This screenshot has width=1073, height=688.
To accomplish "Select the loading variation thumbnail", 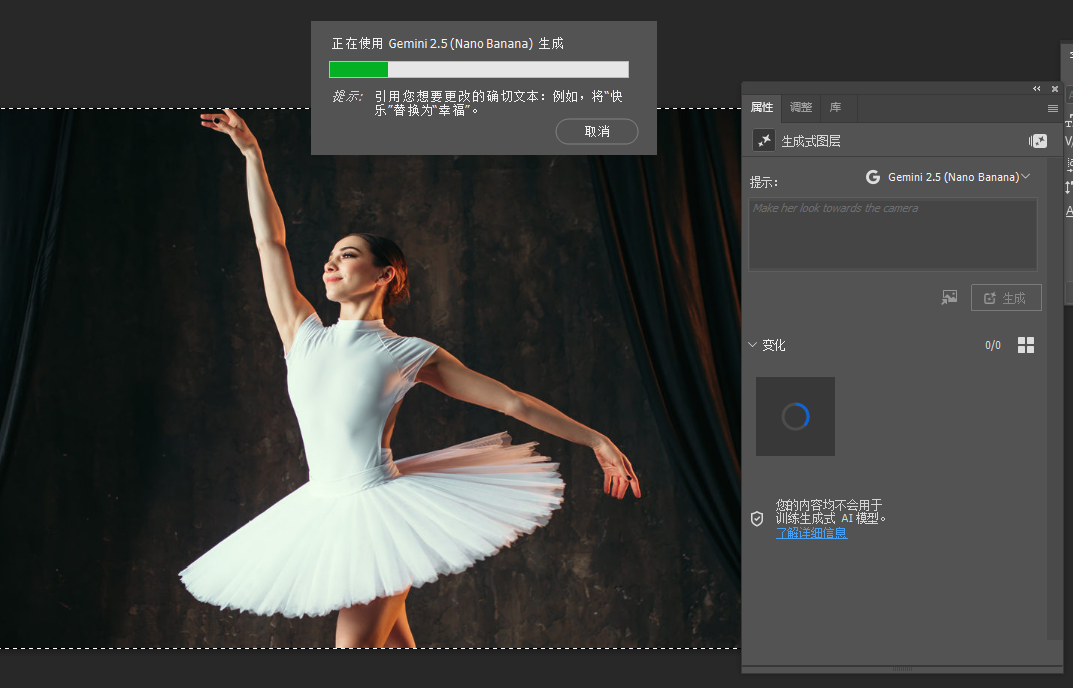I will tap(795, 416).
